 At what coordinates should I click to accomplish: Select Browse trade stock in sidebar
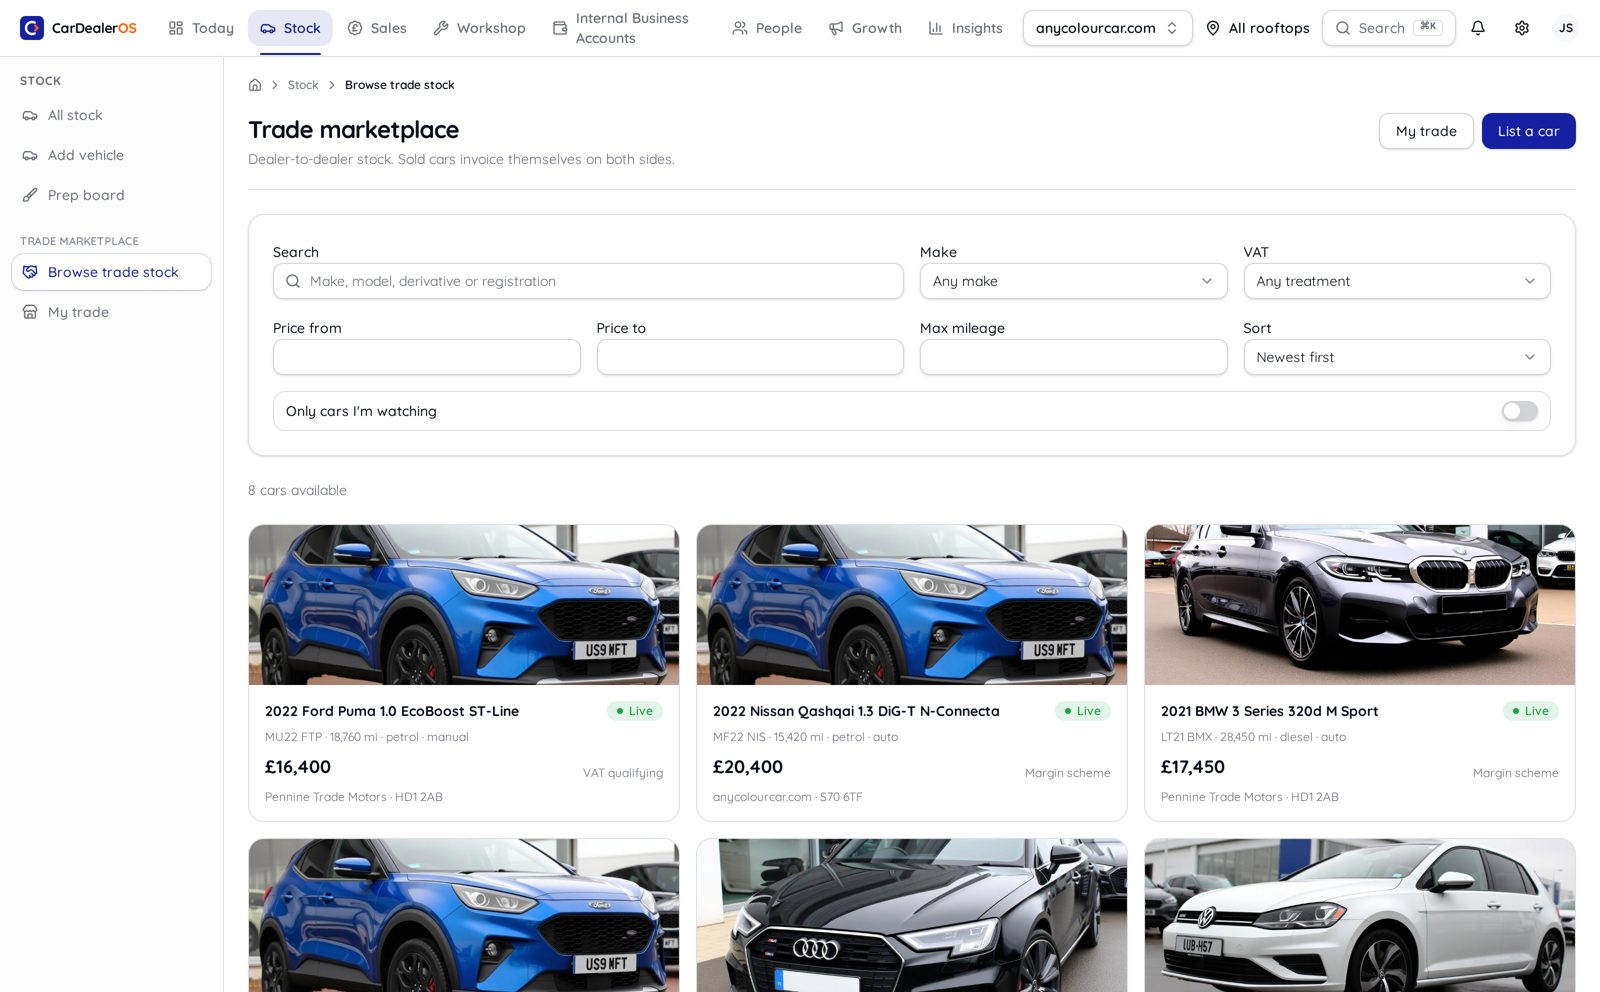coord(111,272)
